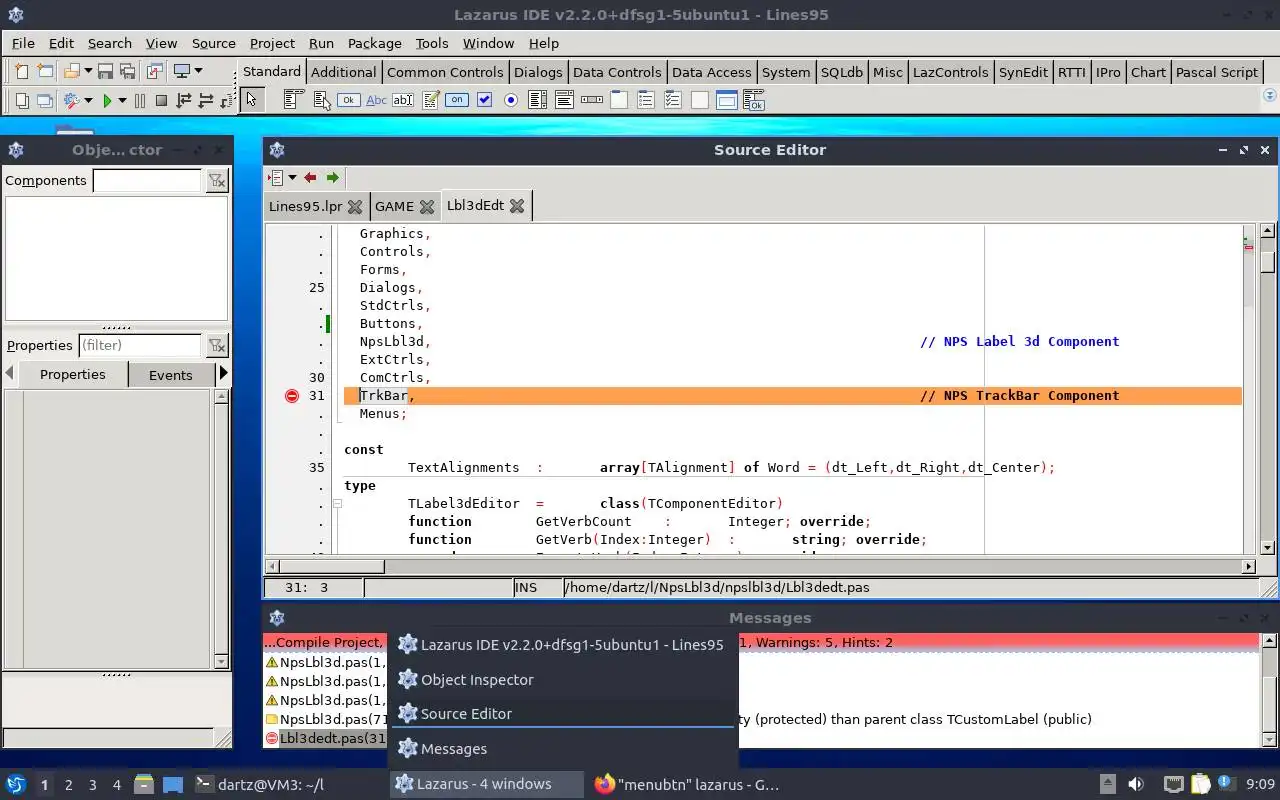Select the TEdit palette component
Image resolution: width=1280 pixels, height=800 pixels.
[x=403, y=99]
